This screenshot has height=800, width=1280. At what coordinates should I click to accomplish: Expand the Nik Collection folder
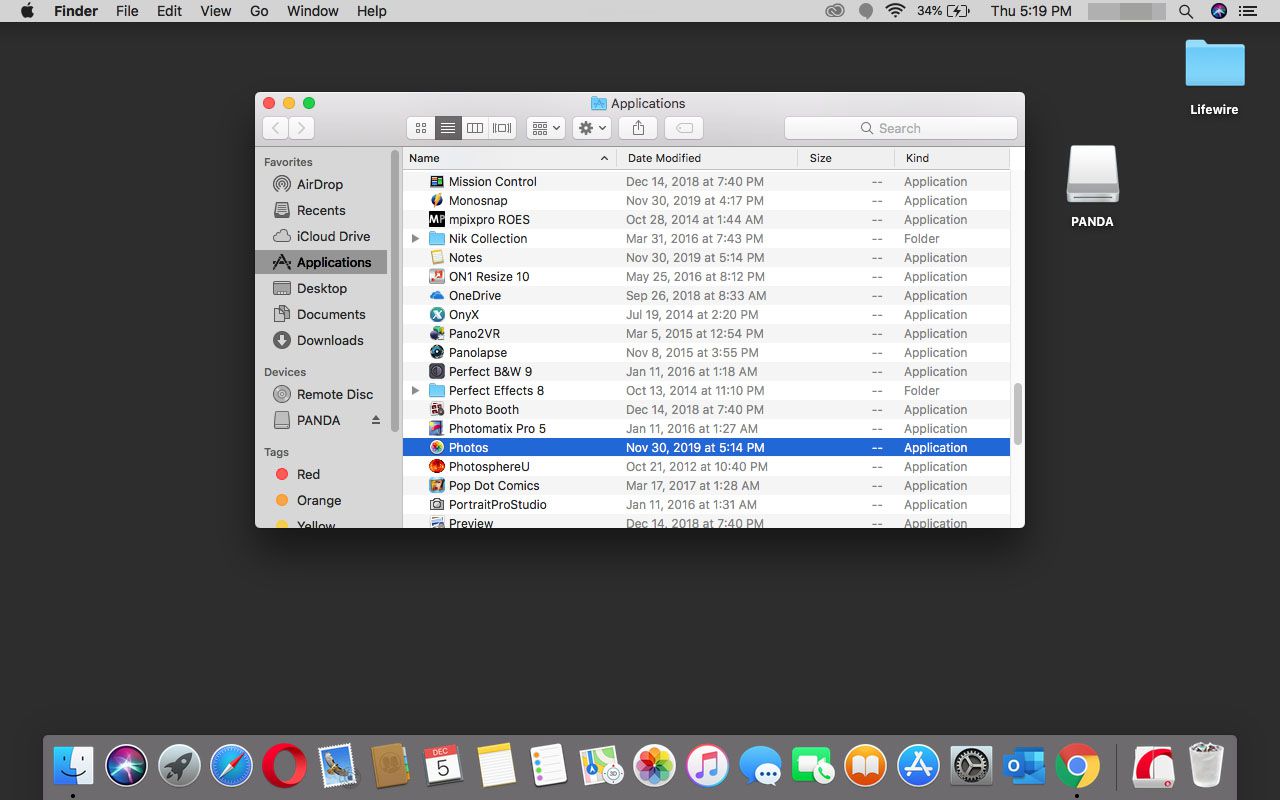415,239
